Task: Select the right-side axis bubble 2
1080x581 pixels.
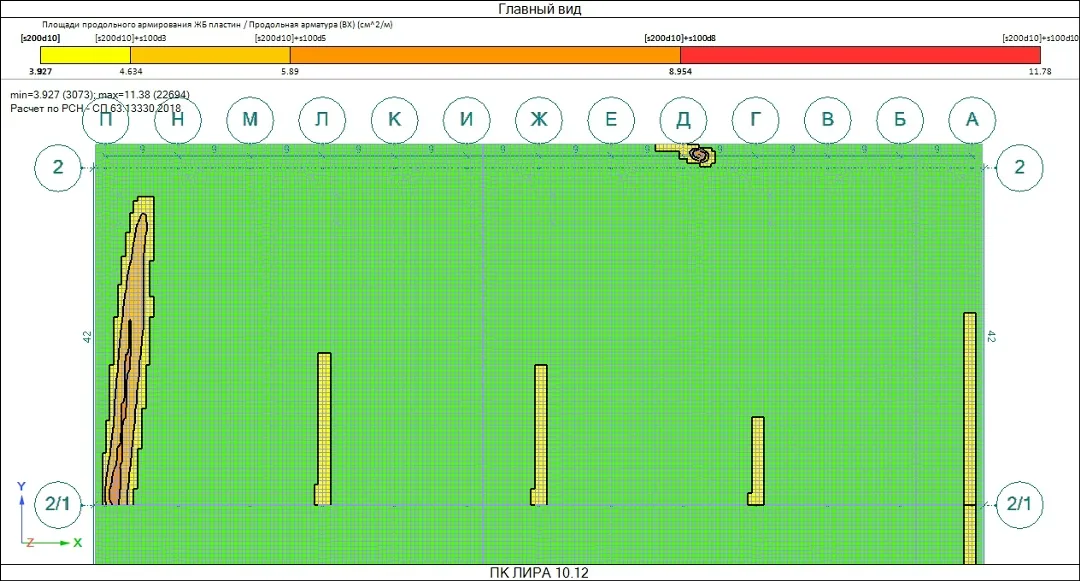Action: [x=1019, y=167]
